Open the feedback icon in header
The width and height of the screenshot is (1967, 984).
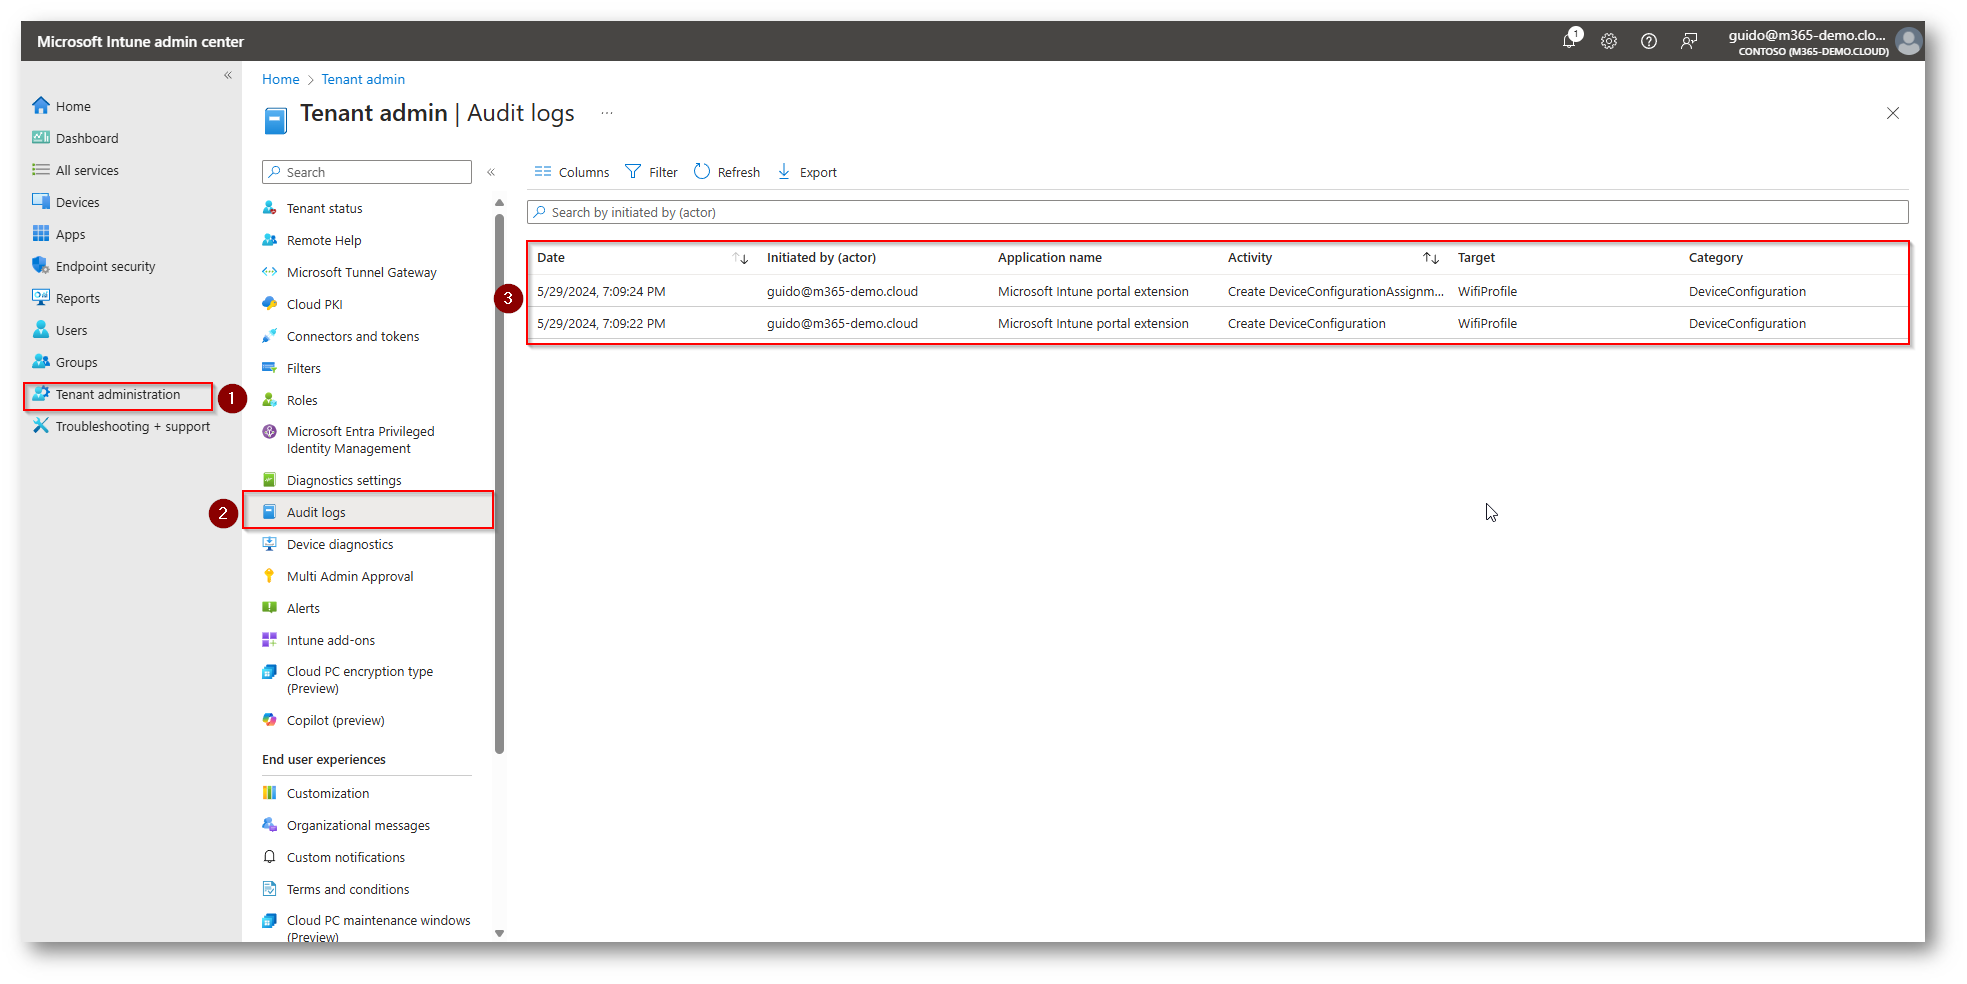1689,41
